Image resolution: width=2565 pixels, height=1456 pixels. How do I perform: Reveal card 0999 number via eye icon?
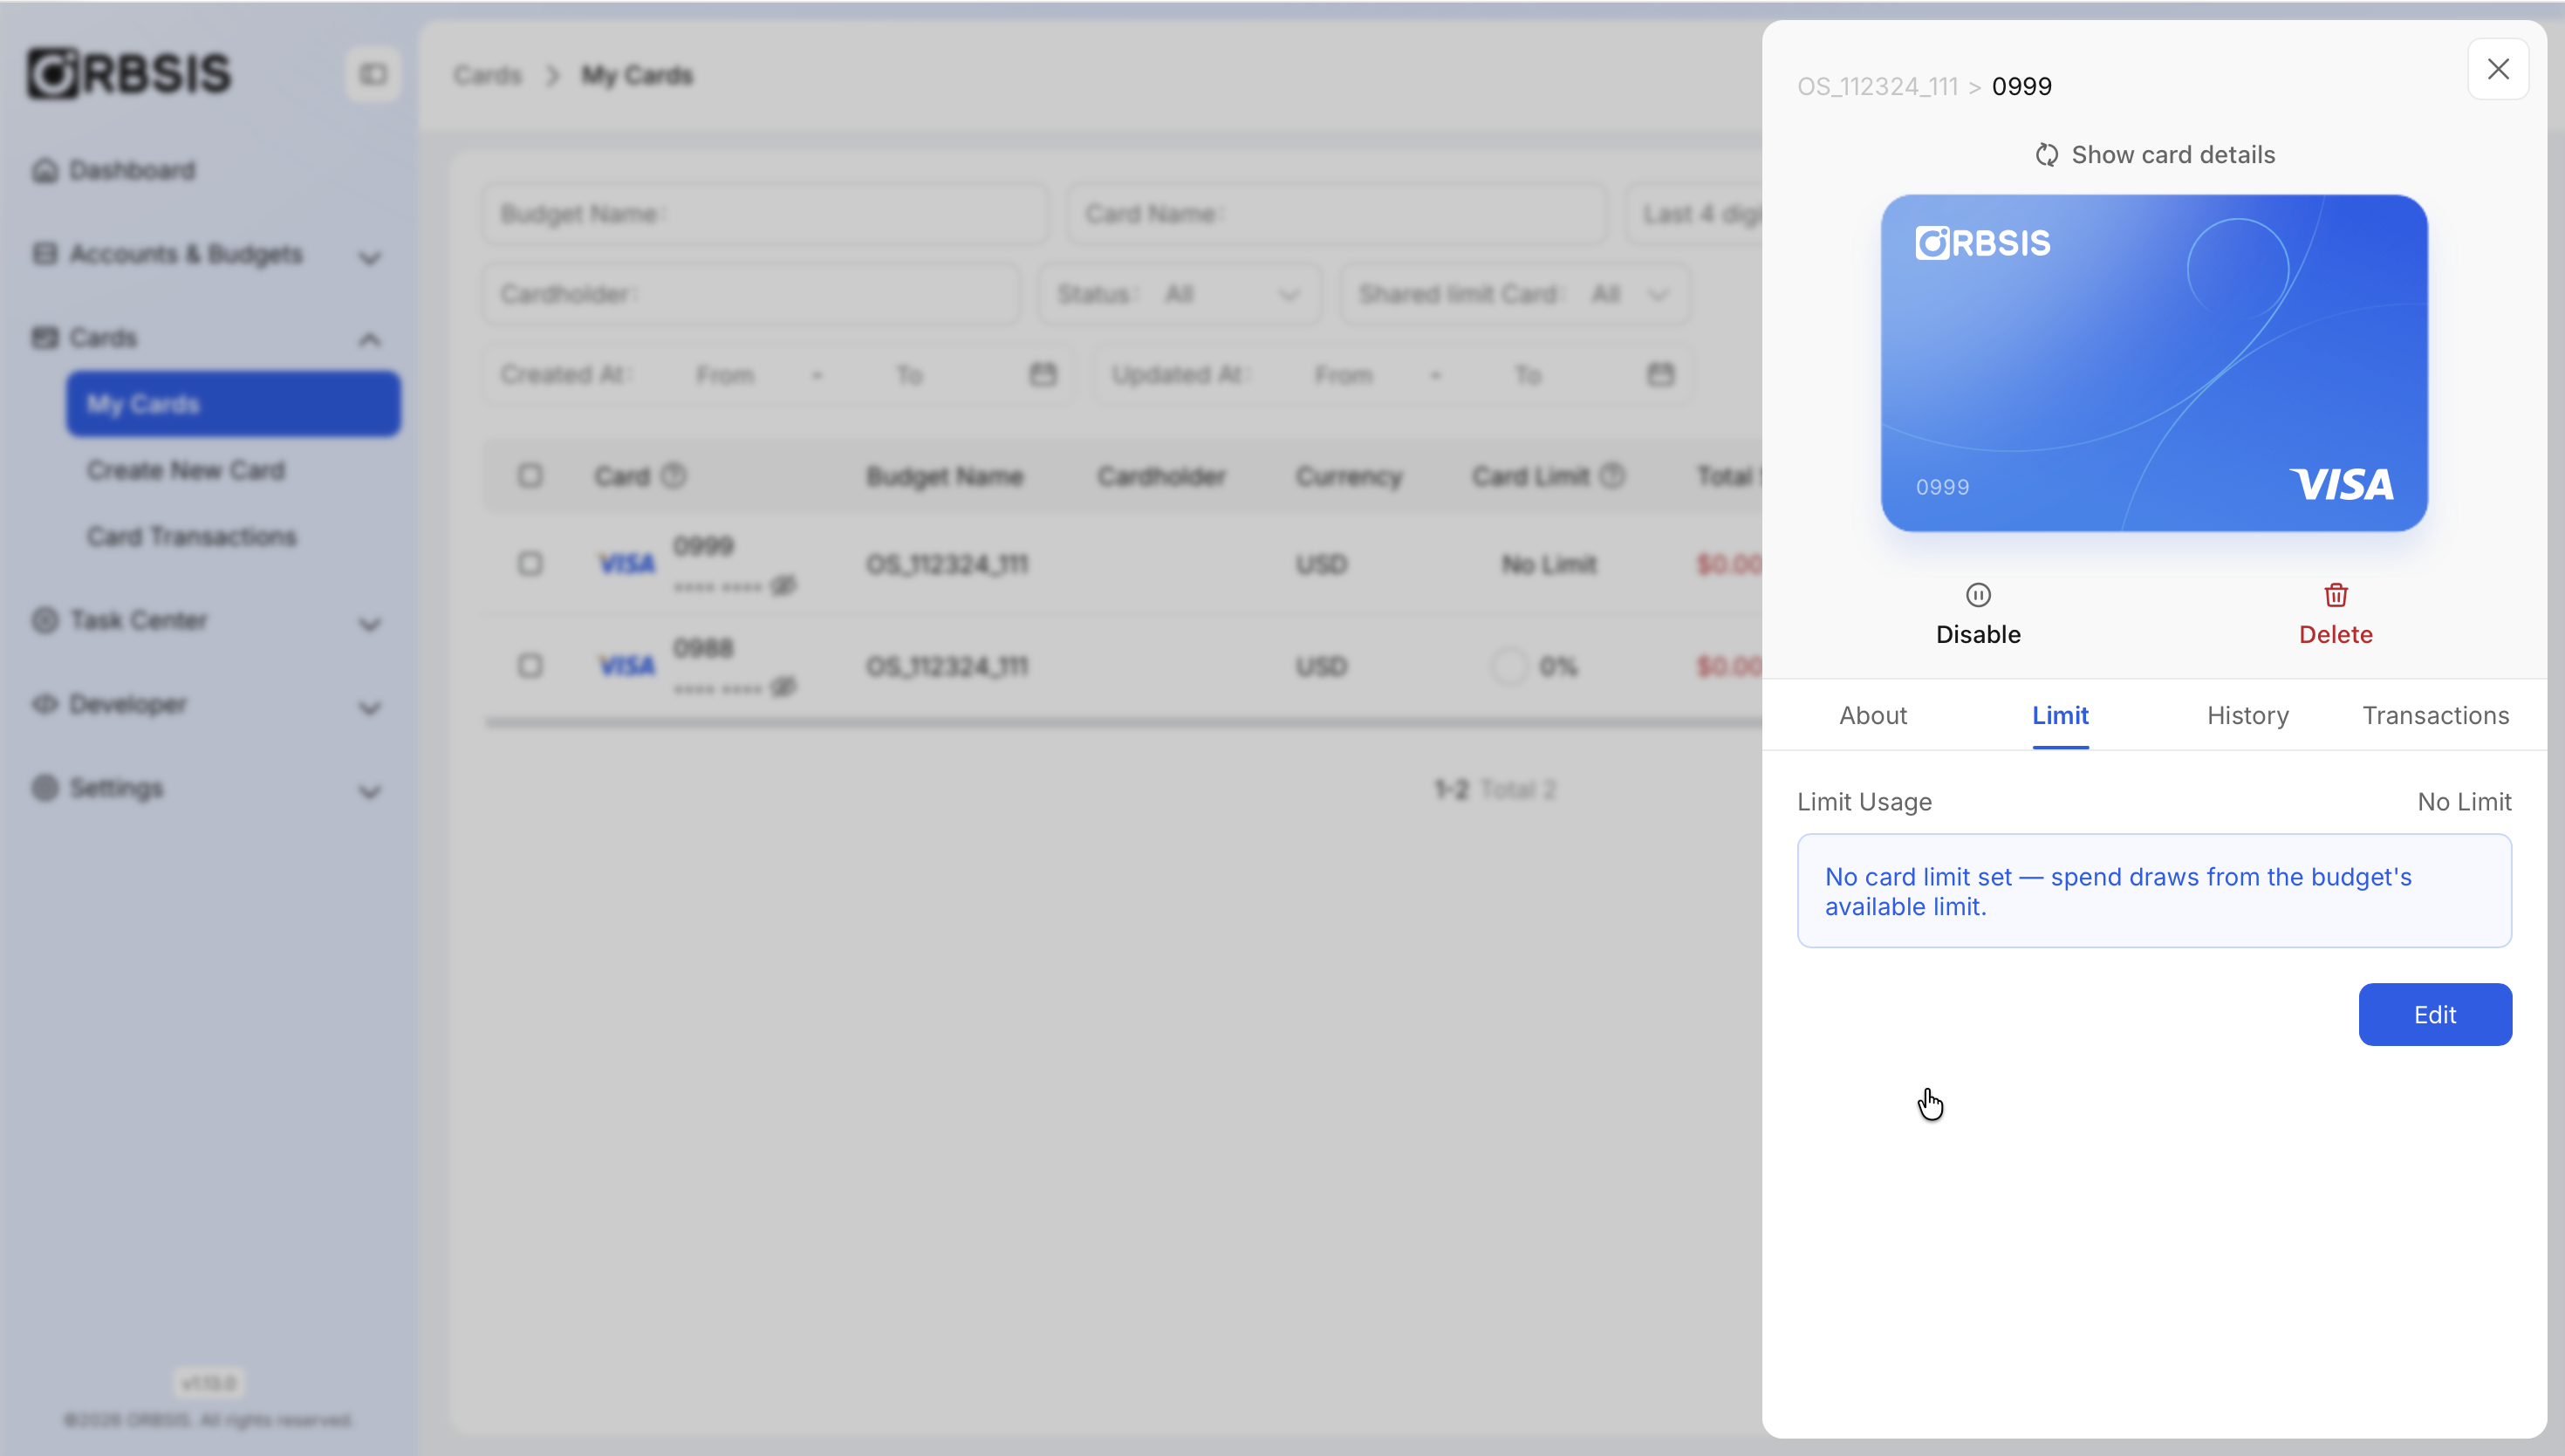(783, 585)
